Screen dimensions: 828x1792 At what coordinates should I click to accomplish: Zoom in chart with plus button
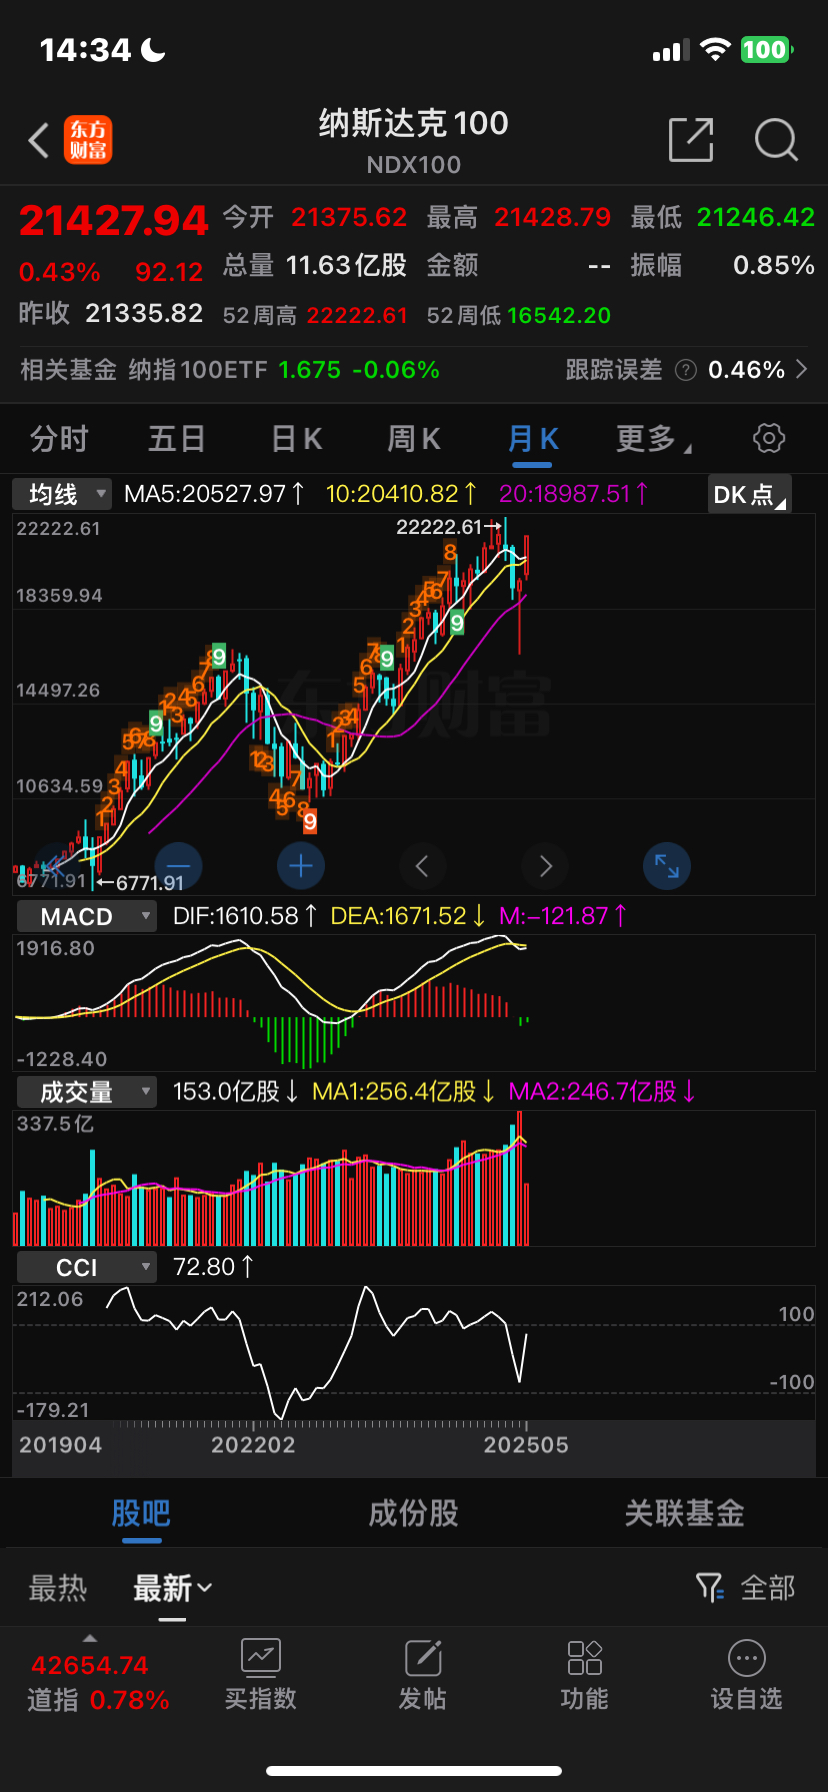(301, 866)
